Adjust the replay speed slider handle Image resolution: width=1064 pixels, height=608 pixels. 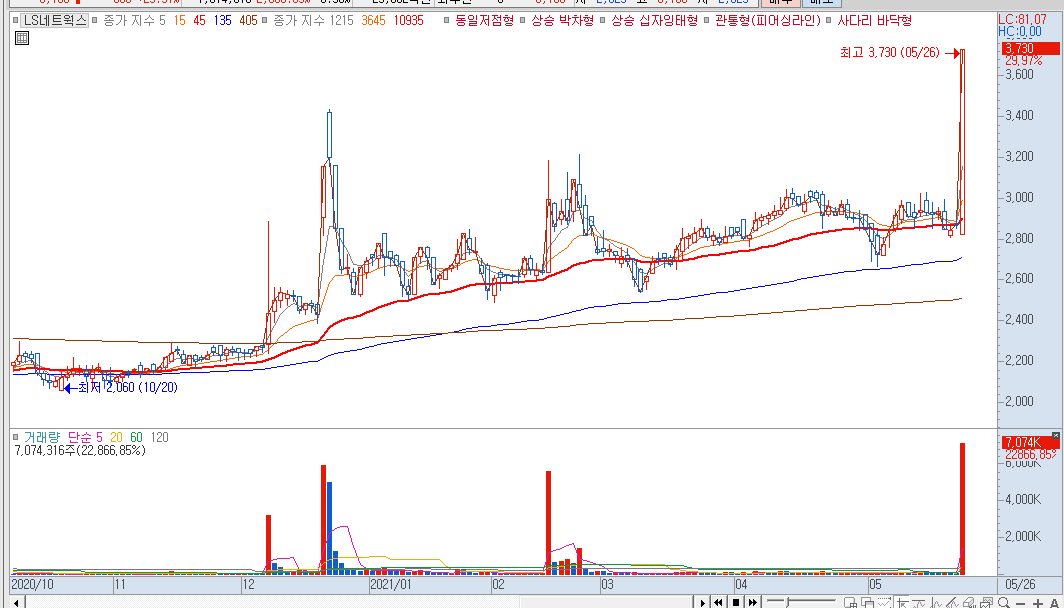pyautogui.click(x=788, y=602)
